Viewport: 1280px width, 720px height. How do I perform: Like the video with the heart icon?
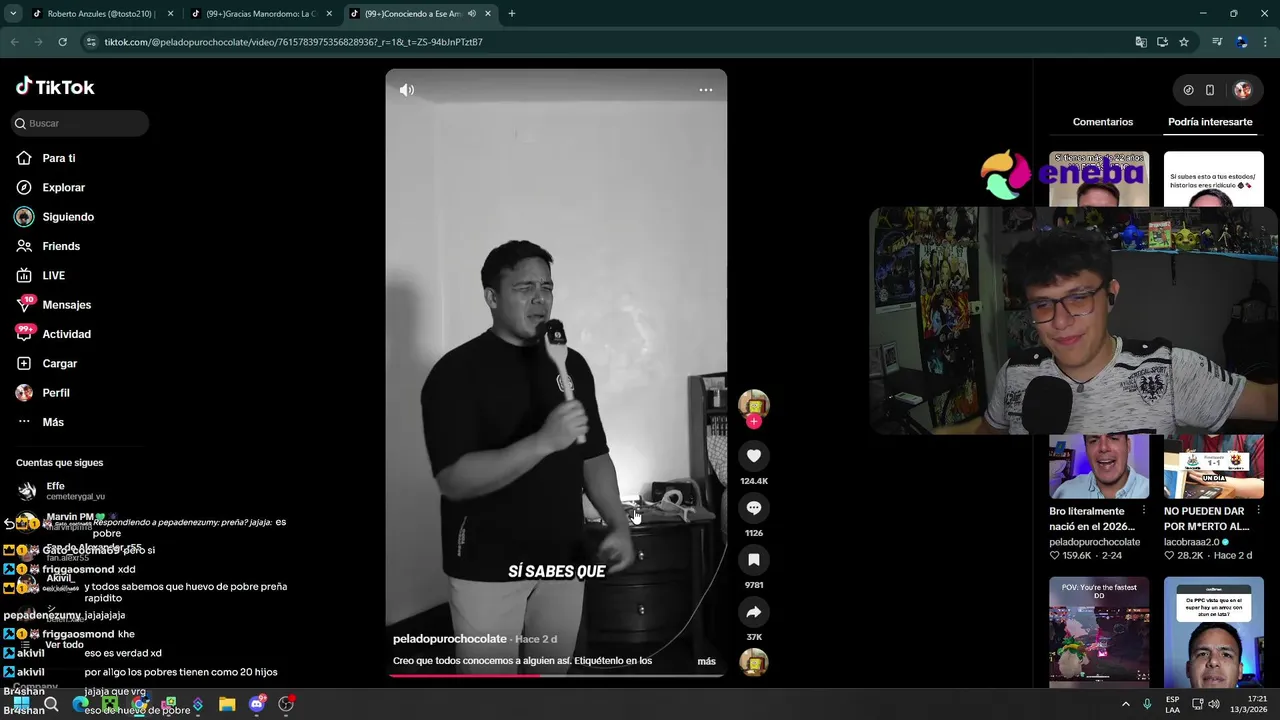(x=754, y=456)
